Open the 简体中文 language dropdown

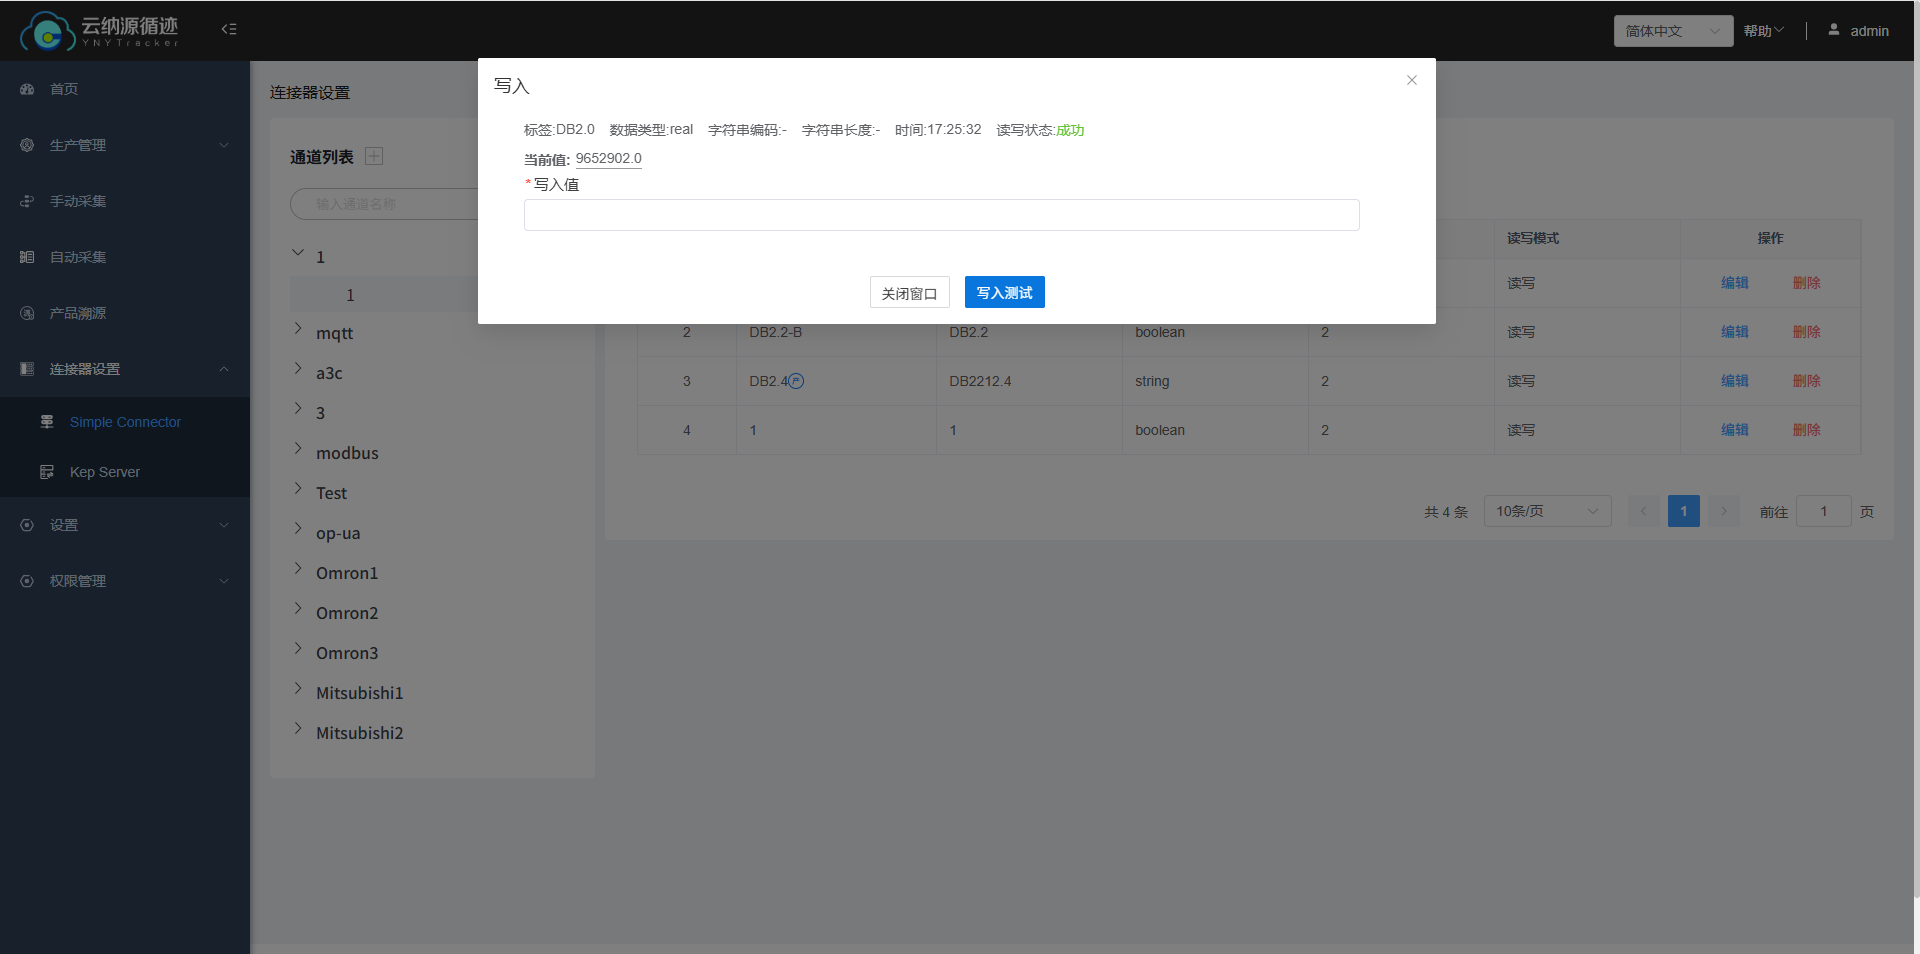coord(1672,31)
